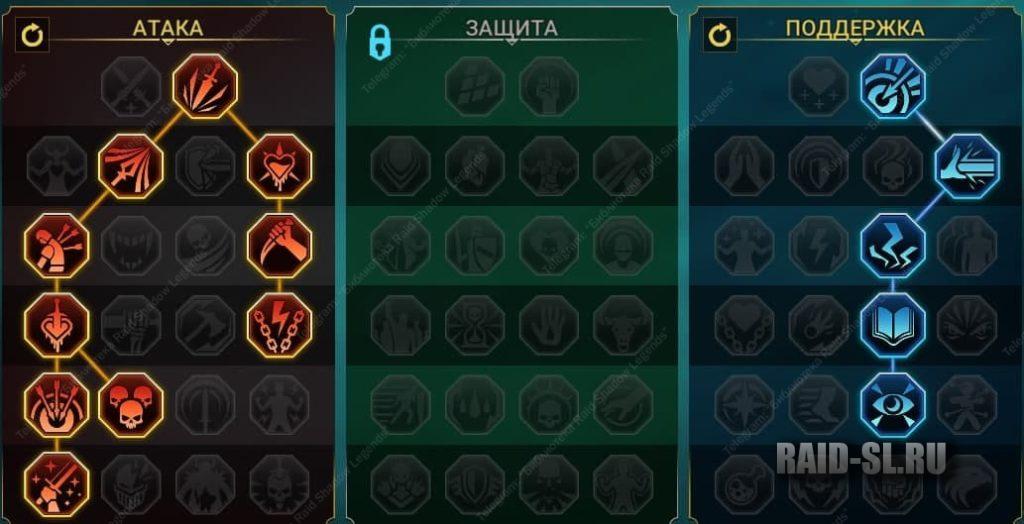Select the eye mastery in Поддержка
This screenshot has height=524, width=1024.
coord(893,404)
